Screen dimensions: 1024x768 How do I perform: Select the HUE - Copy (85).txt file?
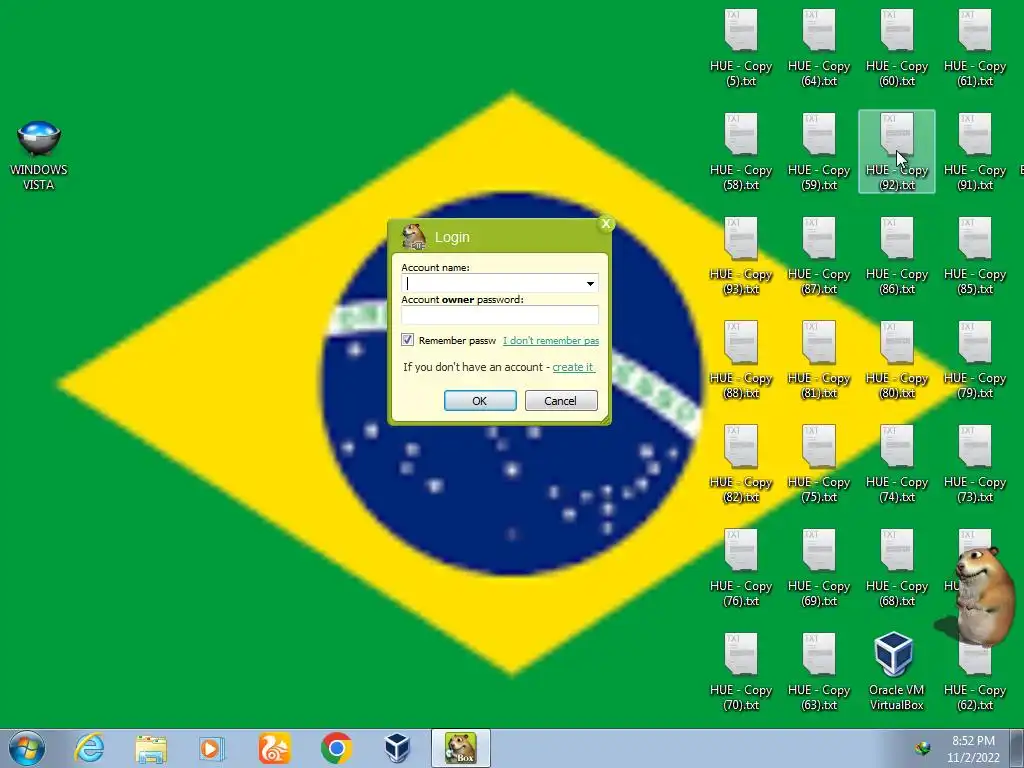tap(974, 256)
